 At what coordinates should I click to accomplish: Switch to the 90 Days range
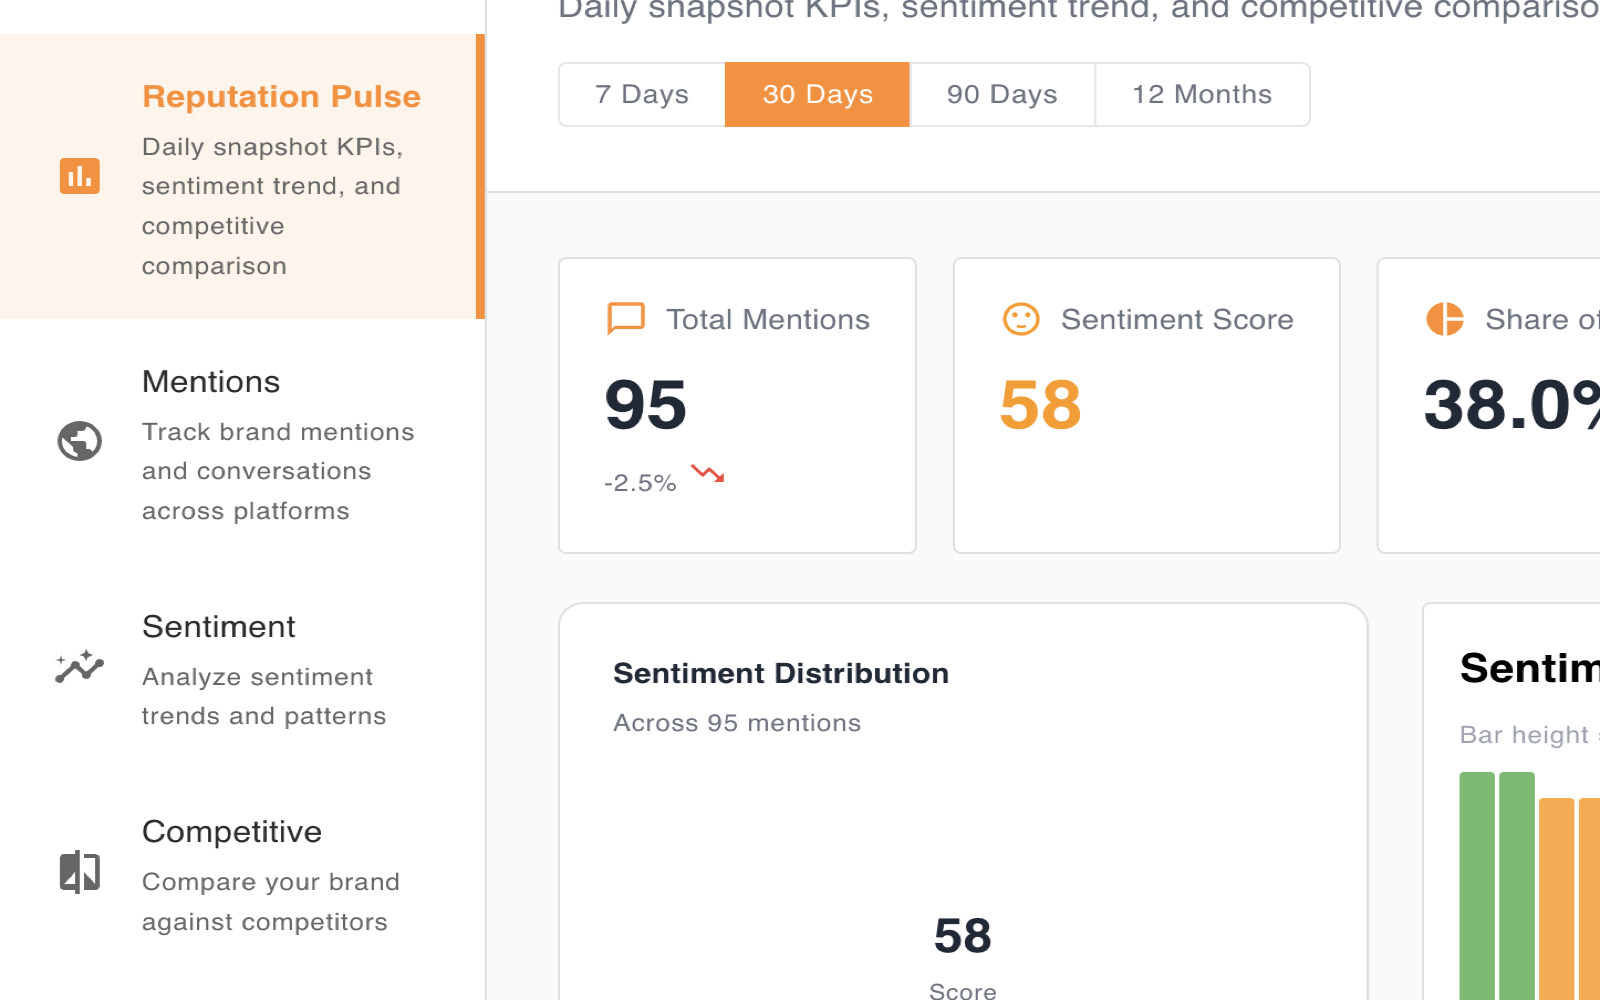coord(1002,95)
